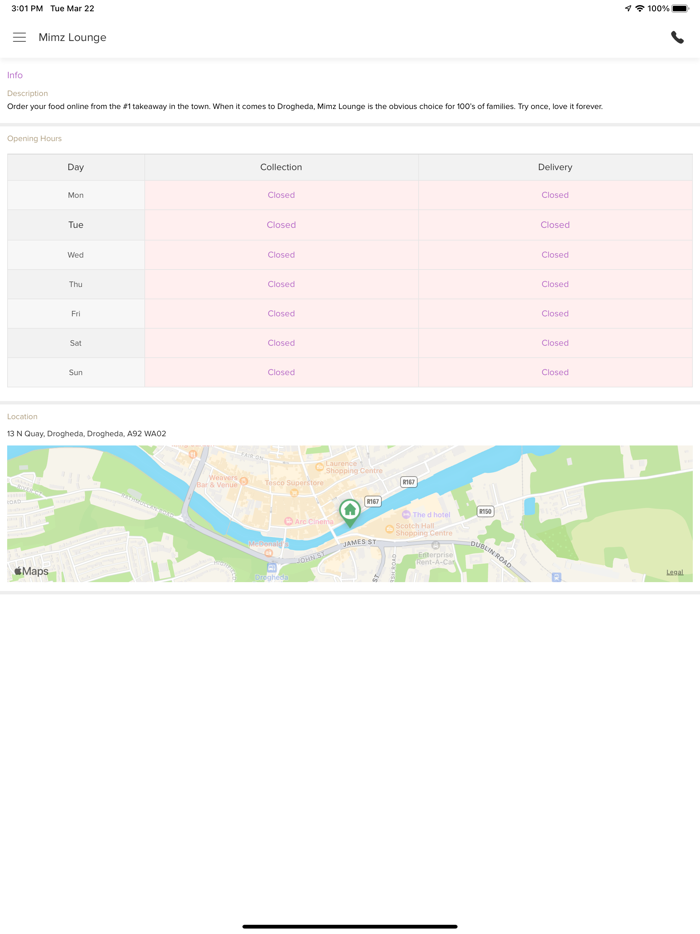Tap McDonald's marker on map
The width and height of the screenshot is (700, 934).
pyautogui.click(x=269, y=548)
